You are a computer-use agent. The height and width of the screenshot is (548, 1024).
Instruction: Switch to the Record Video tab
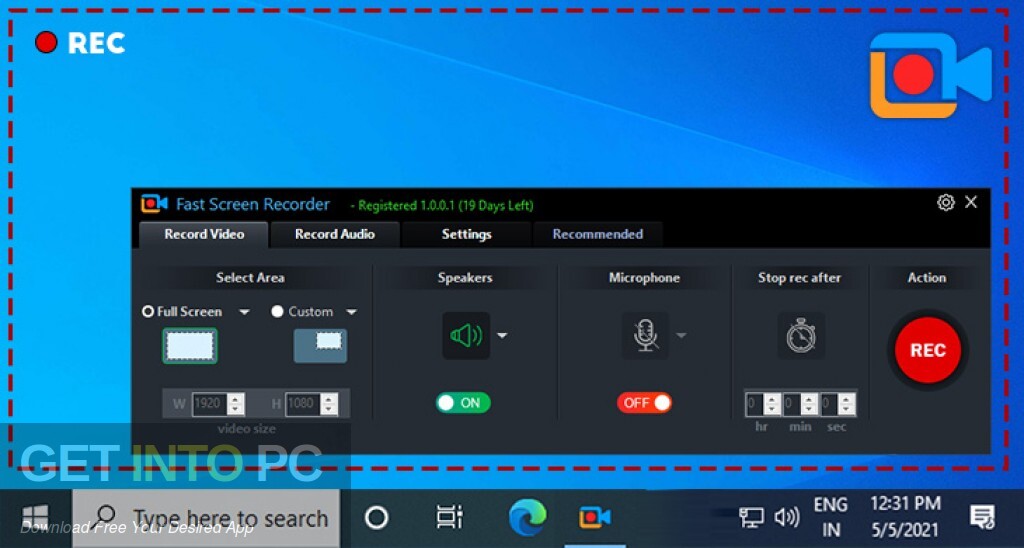point(204,234)
